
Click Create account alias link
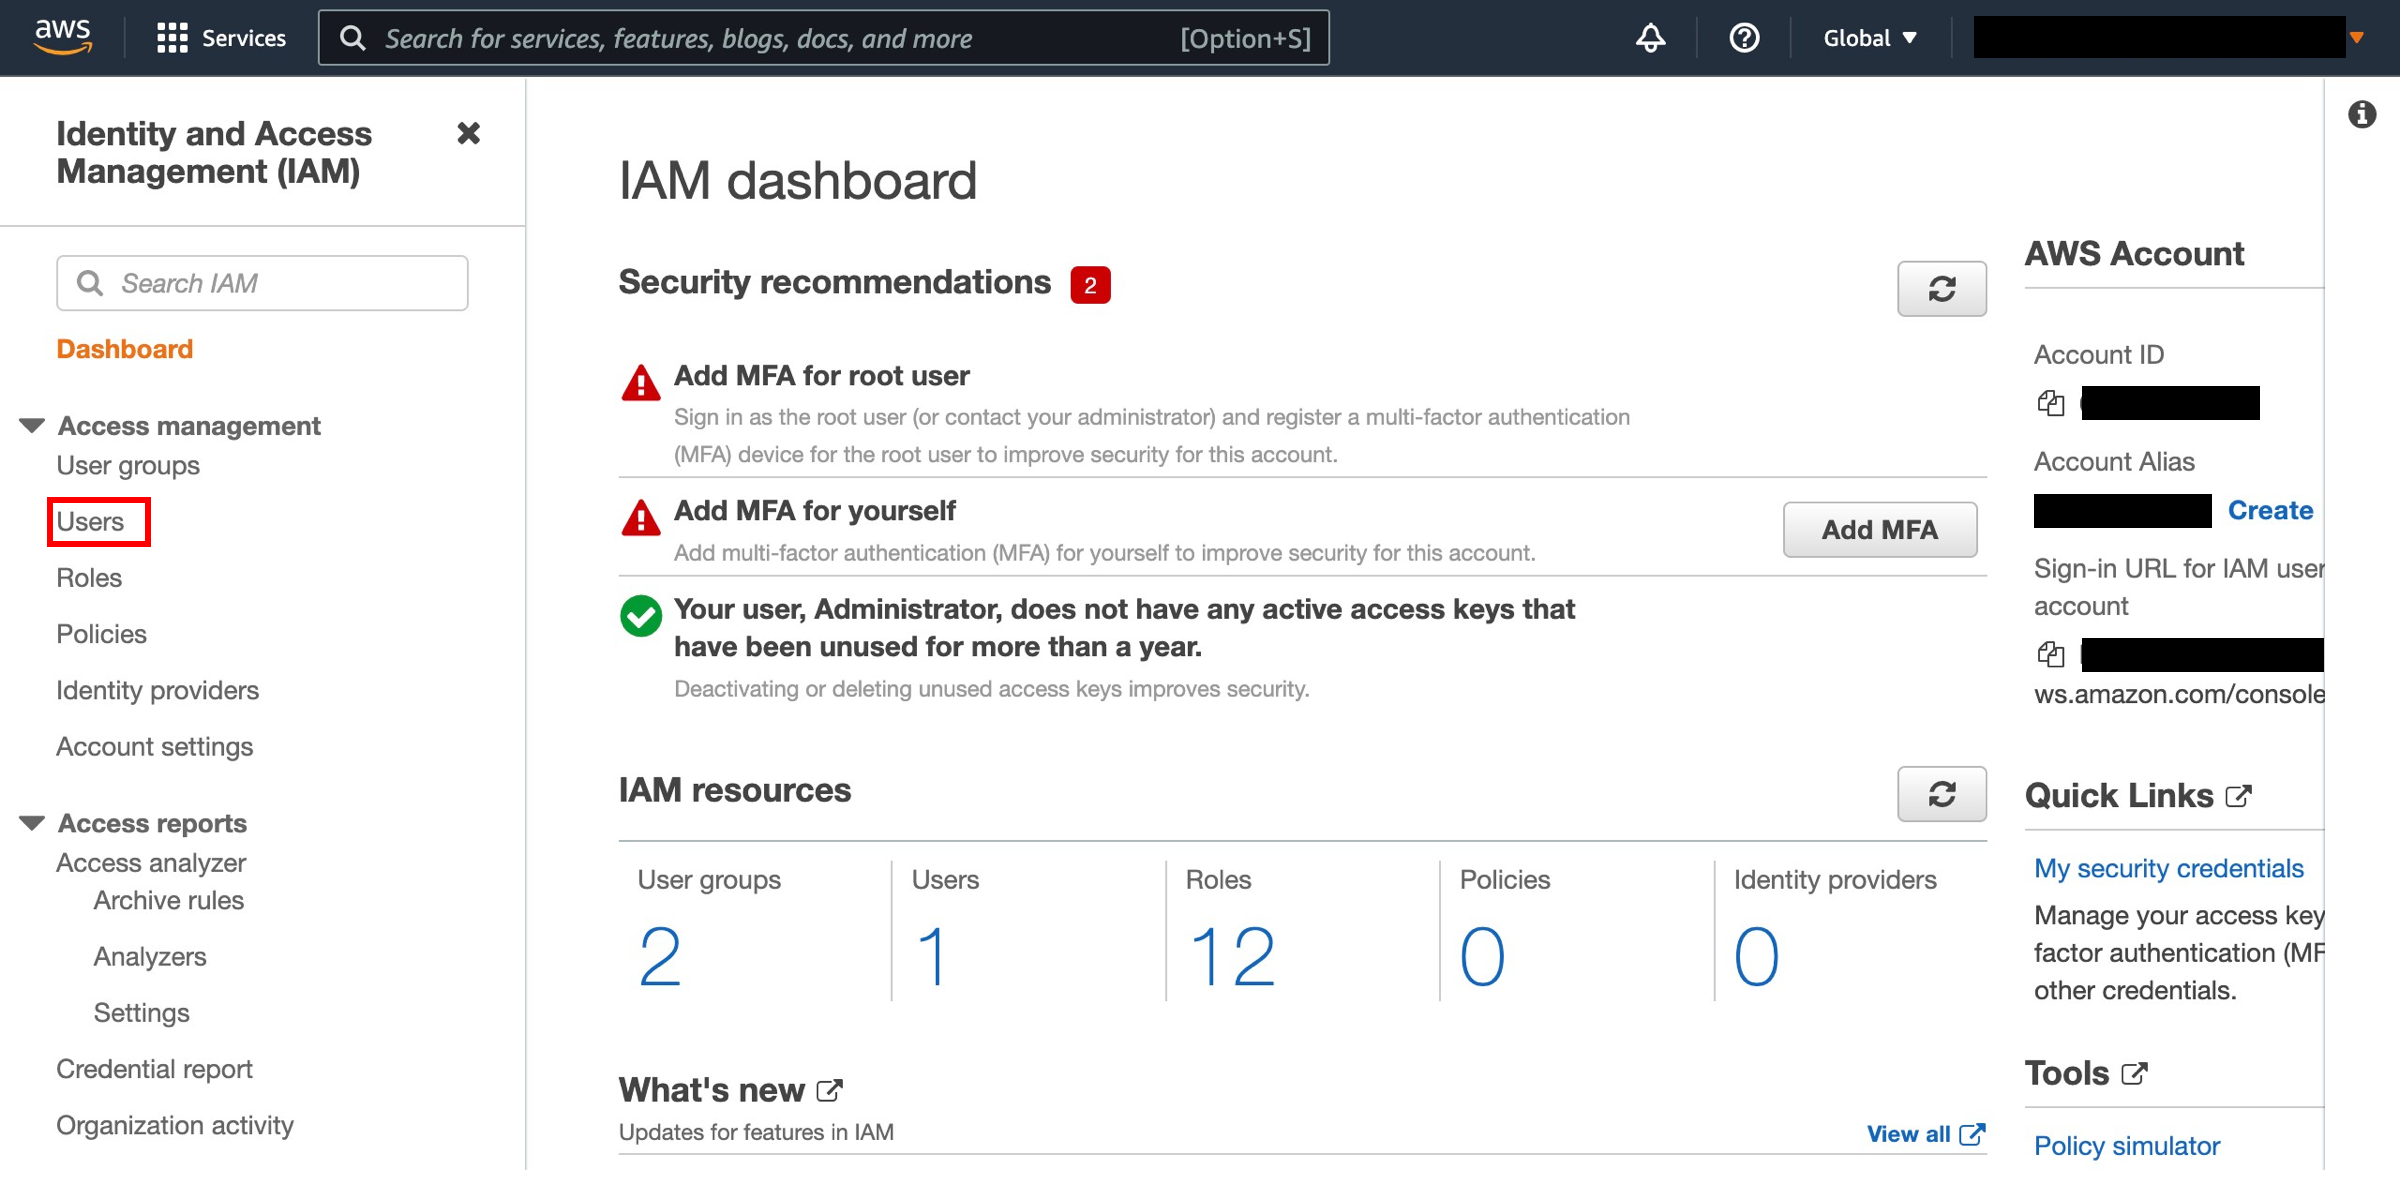2270,510
